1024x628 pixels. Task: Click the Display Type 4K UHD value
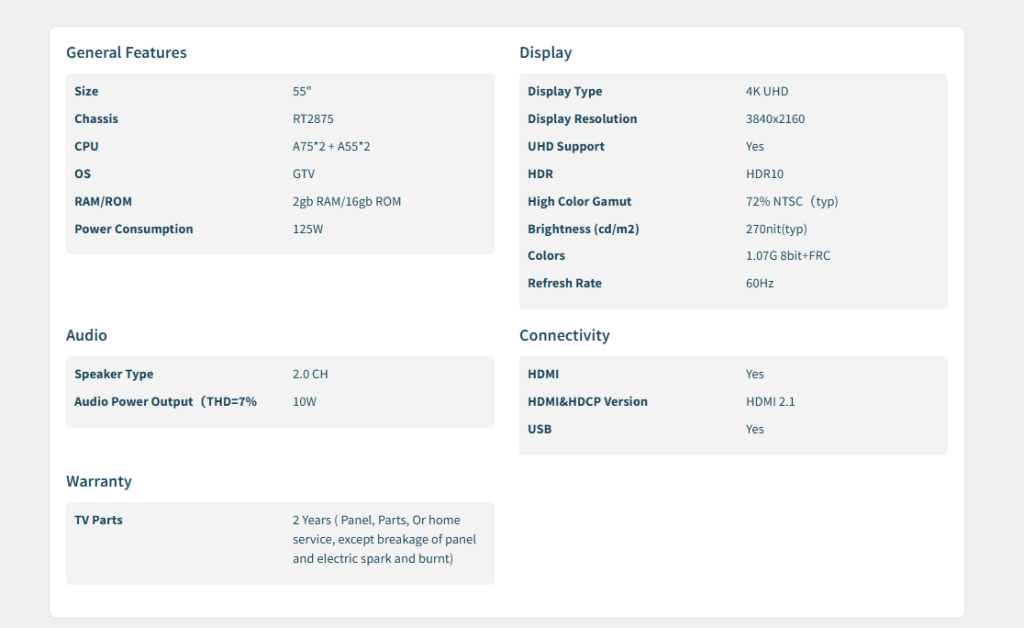767,92
